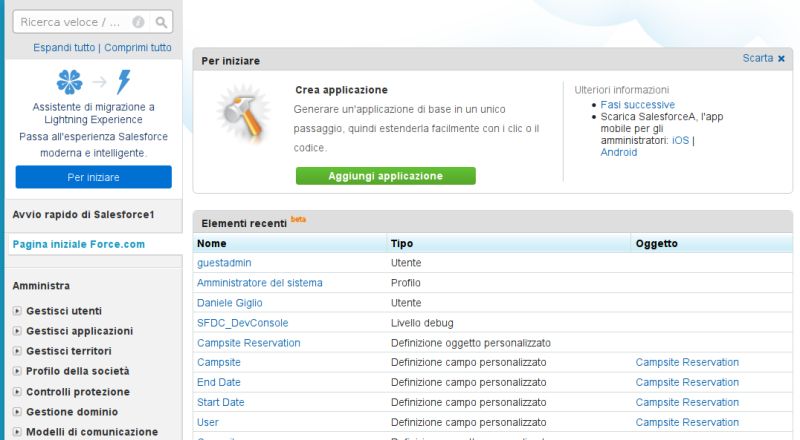Click the hammer Crea applicazione icon
This screenshot has width=800, height=440.
pos(244,115)
